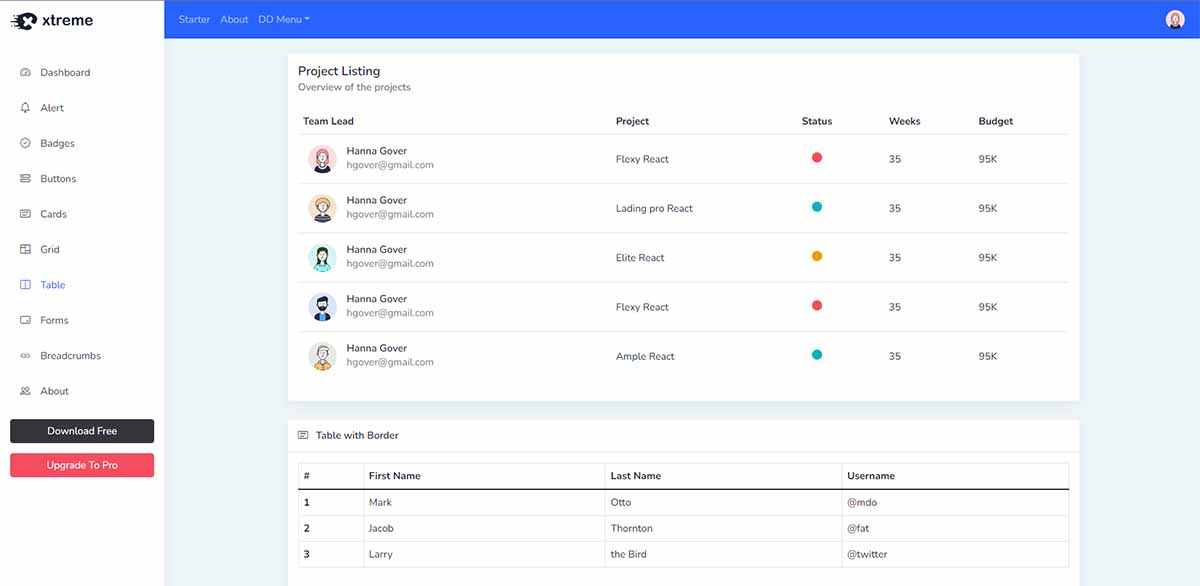
Task: Click the About users icon
Action: coord(25,391)
